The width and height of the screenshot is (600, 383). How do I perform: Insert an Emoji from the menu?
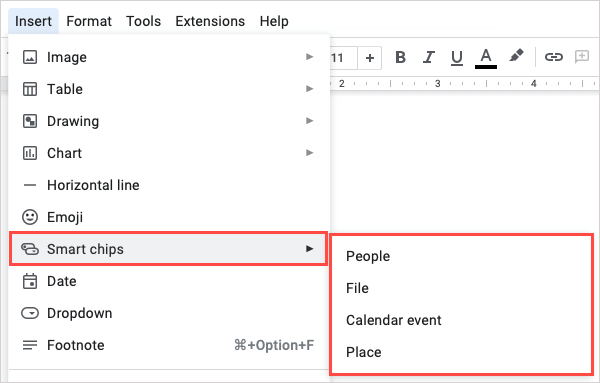click(x=169, y=217)
